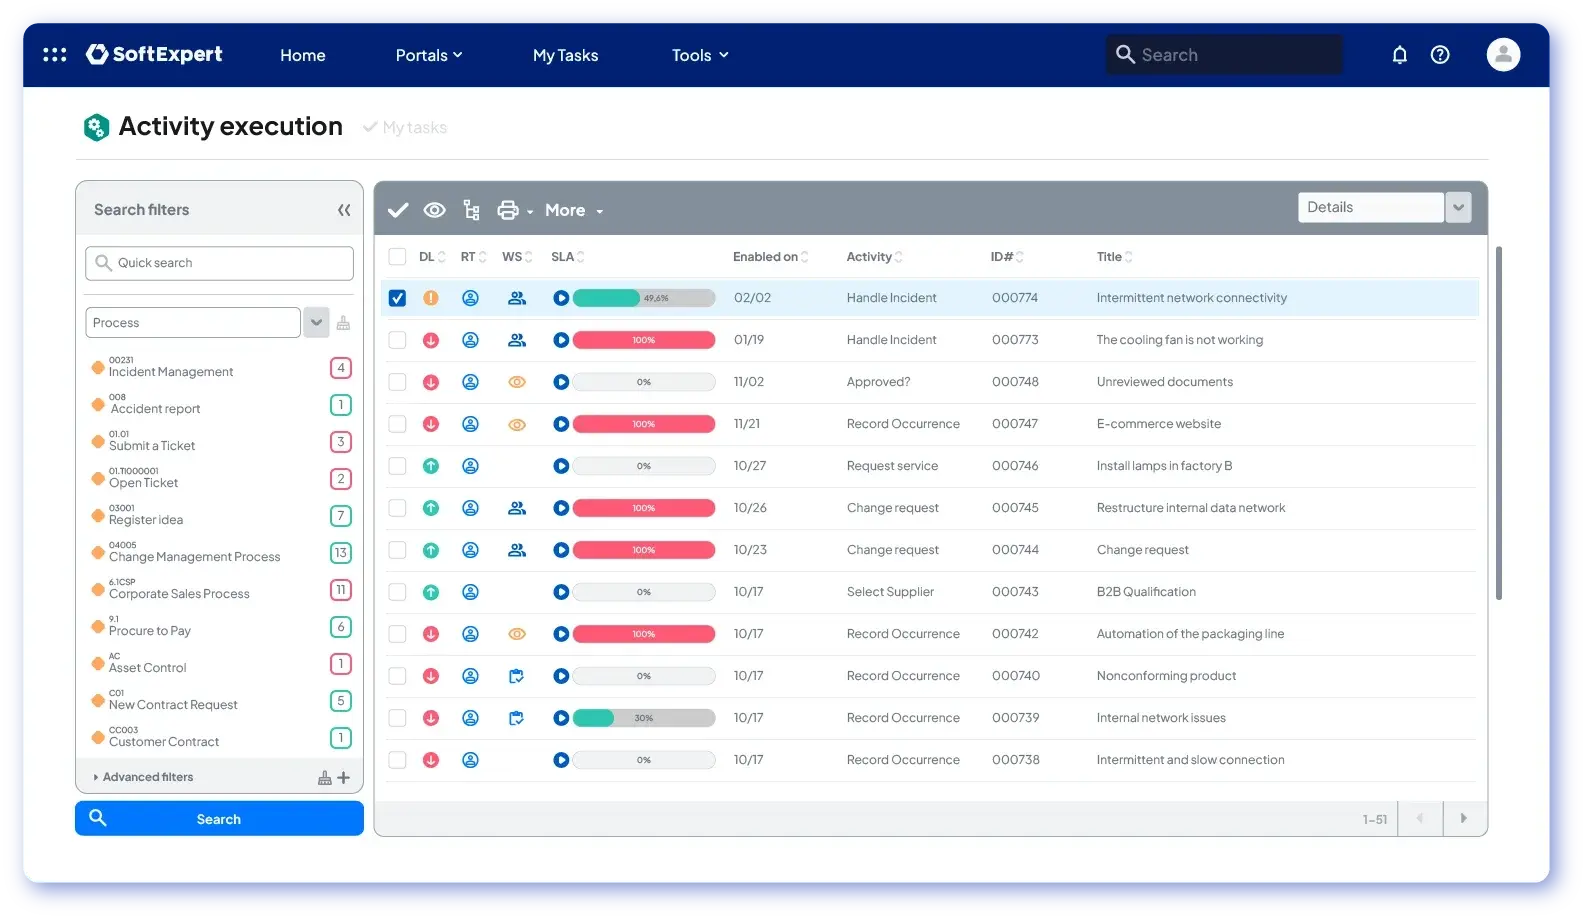Toggle the select-all checkbox in table header
The width and height of the screenshot is (1587, 920).
[x=397, y=257]
